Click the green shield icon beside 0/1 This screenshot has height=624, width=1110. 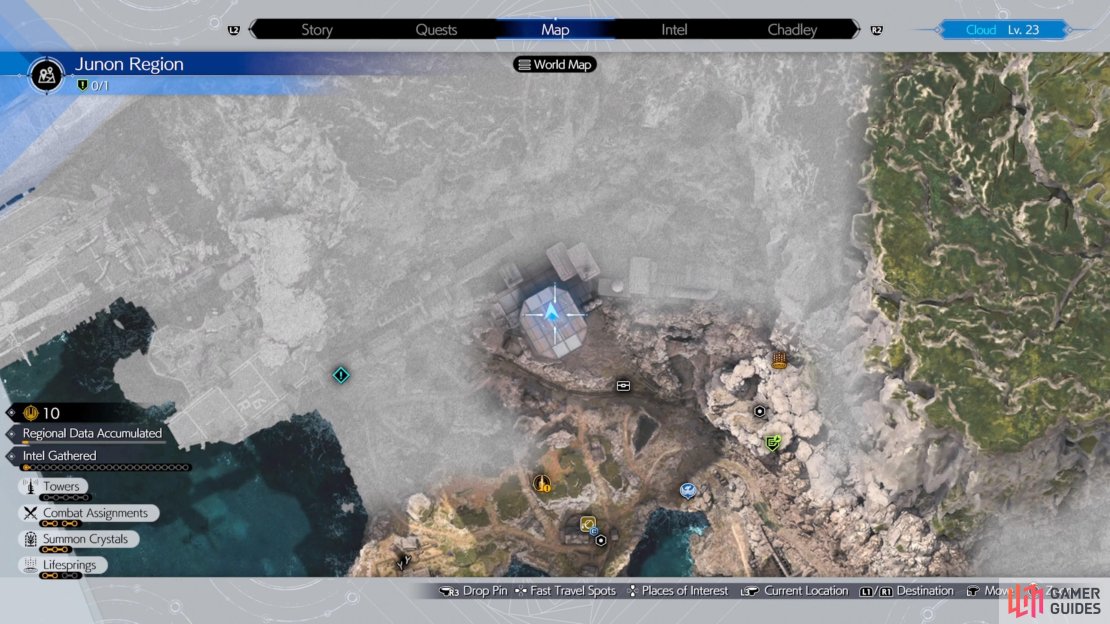pos(82,86)
